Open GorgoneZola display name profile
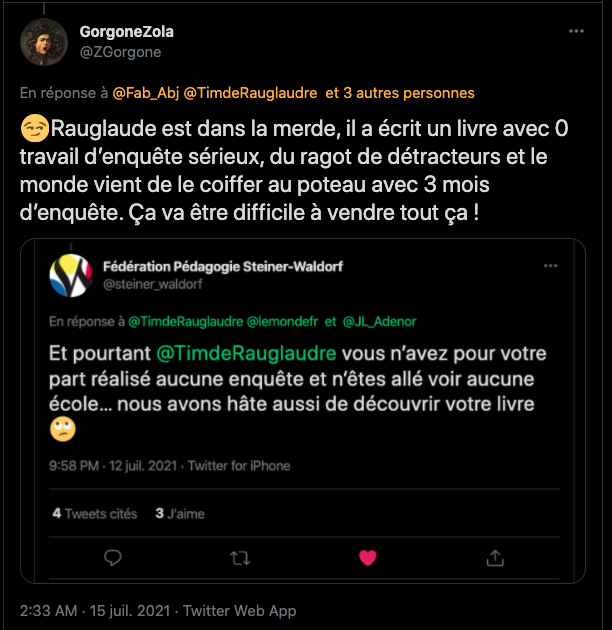The image size is (612, 630). click(x=126, y=32)
